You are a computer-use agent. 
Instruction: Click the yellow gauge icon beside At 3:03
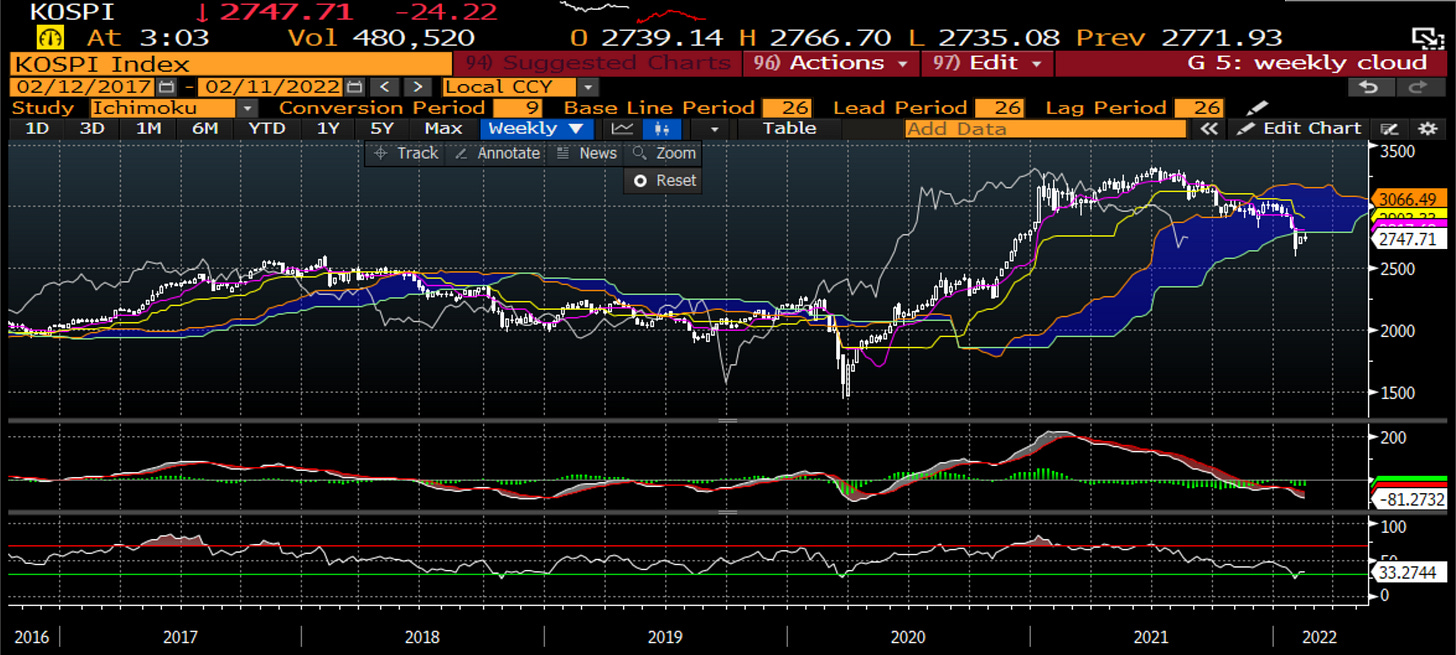(51, 38)
